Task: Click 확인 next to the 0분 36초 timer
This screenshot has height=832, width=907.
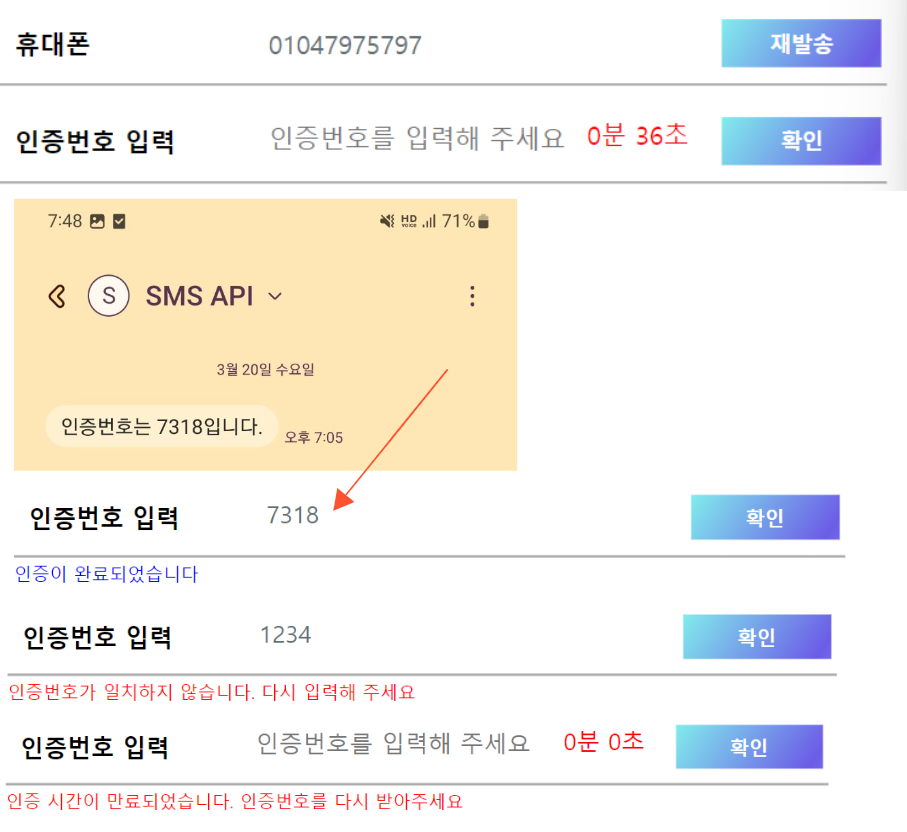Action: click(801, 141)
